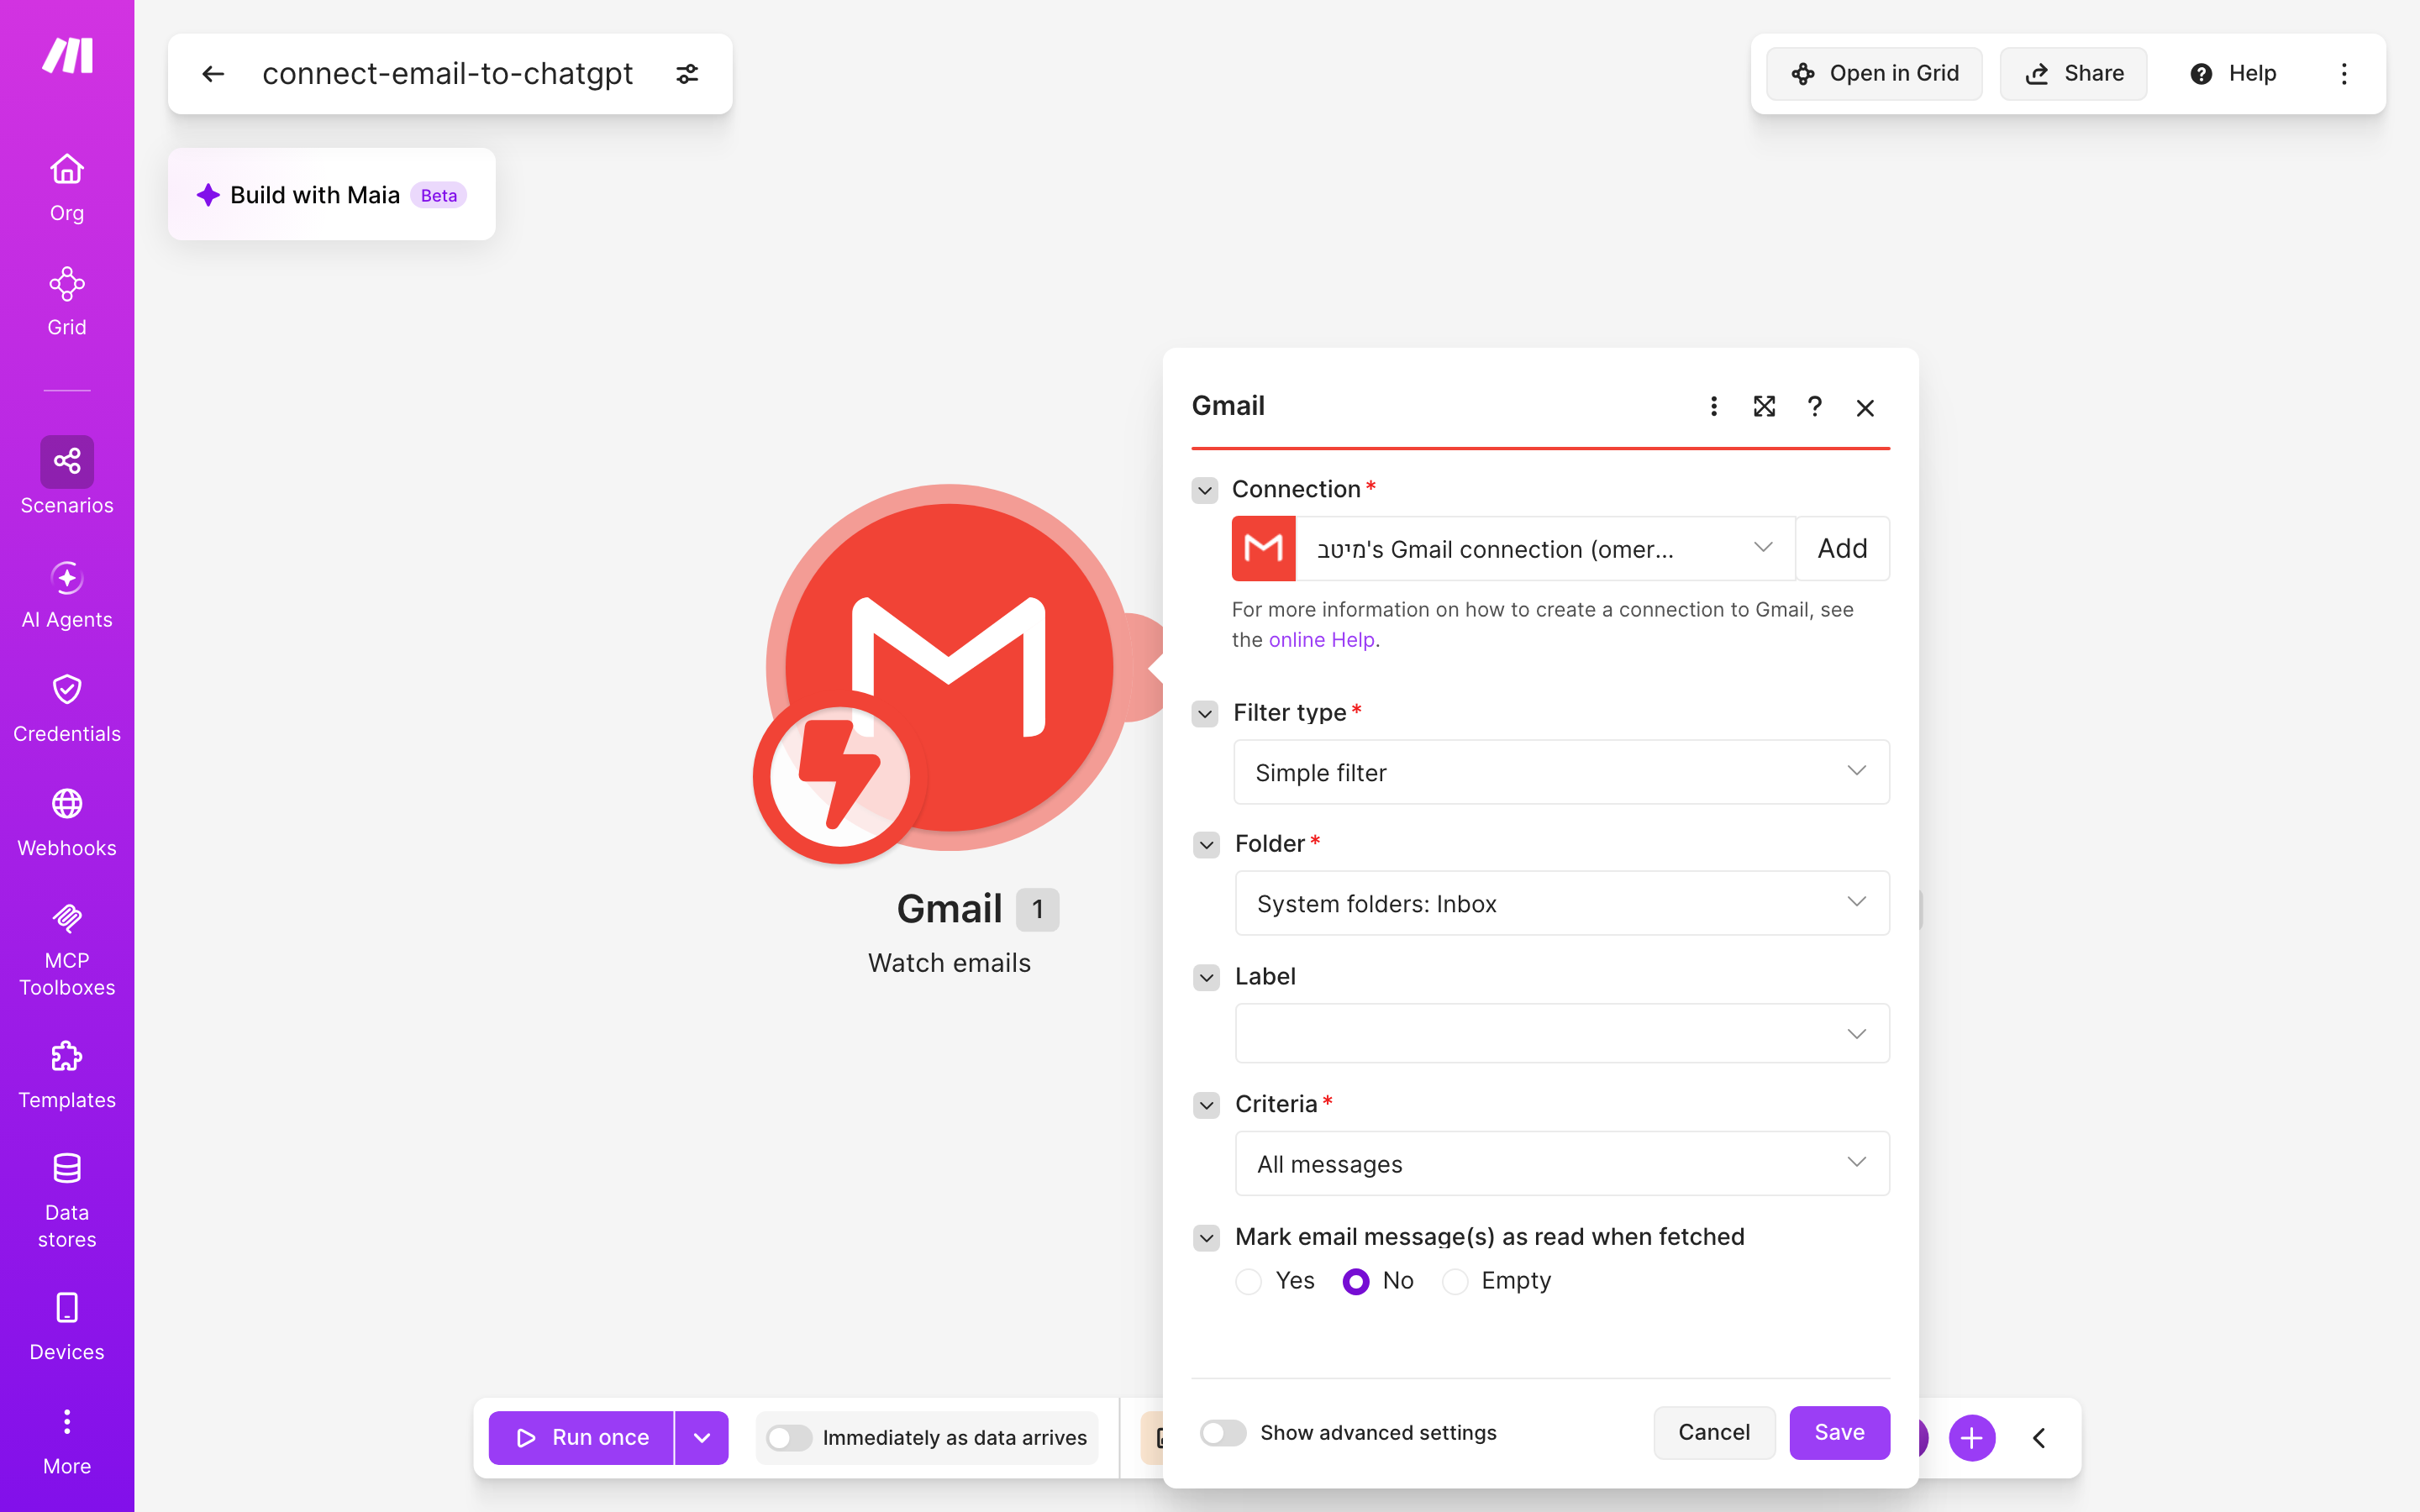This screenshot has height=1512, width=2420.
Task: Select Empty for mark as read
Action: pyautogui.click(x=1455, y=1281)
